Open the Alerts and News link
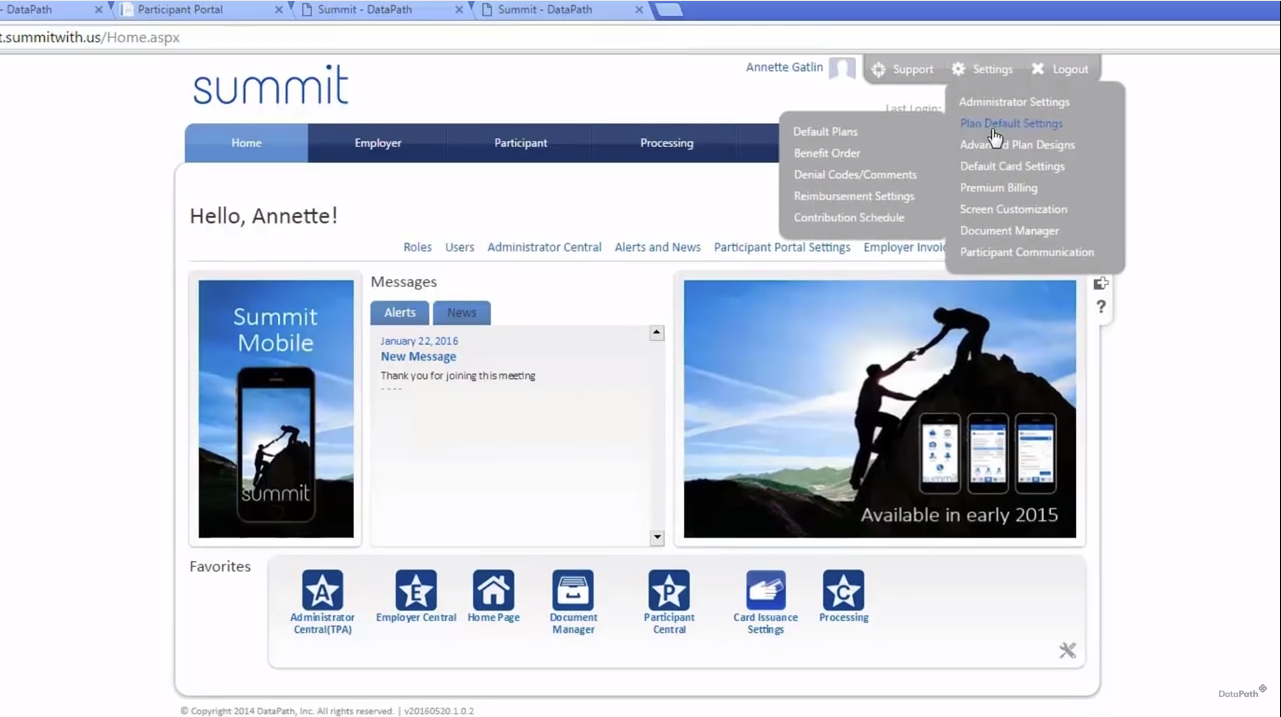 coord(658,248)
